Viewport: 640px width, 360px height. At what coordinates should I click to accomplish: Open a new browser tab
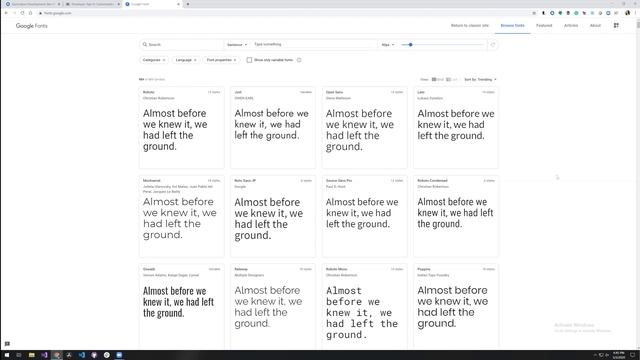188,4
